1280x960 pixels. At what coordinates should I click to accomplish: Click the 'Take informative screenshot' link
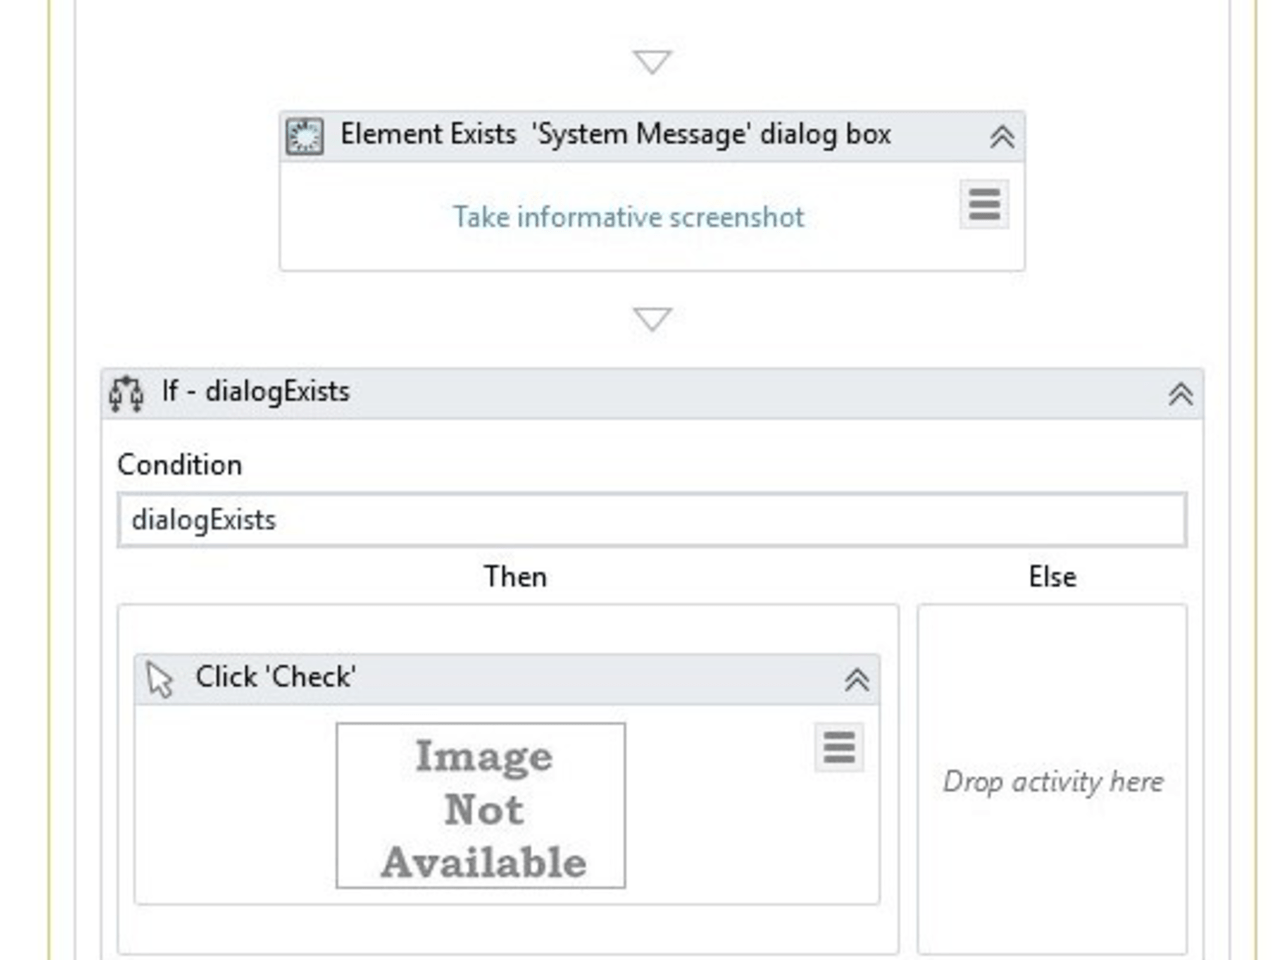coord(628,217)
